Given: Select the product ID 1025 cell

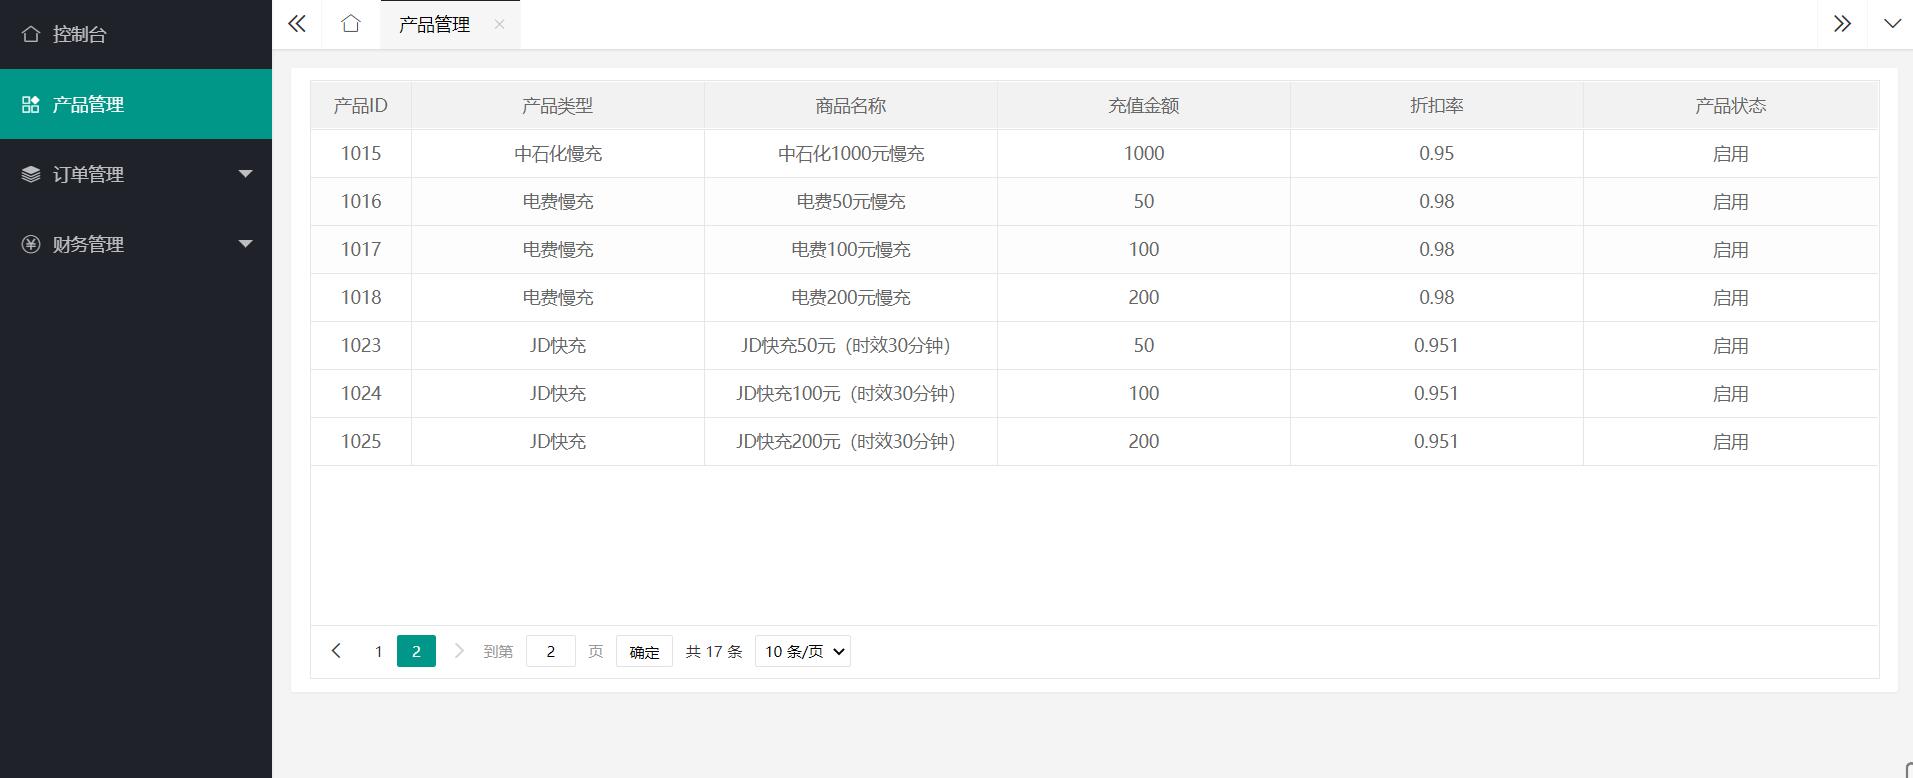Looking at the screenshot, I should pos(361,441).
